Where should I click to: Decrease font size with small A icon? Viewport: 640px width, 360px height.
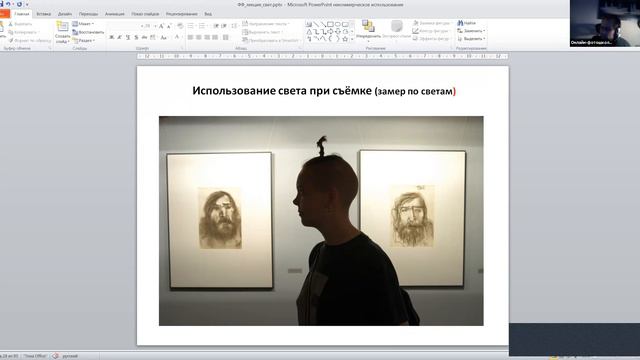point(169,26)
